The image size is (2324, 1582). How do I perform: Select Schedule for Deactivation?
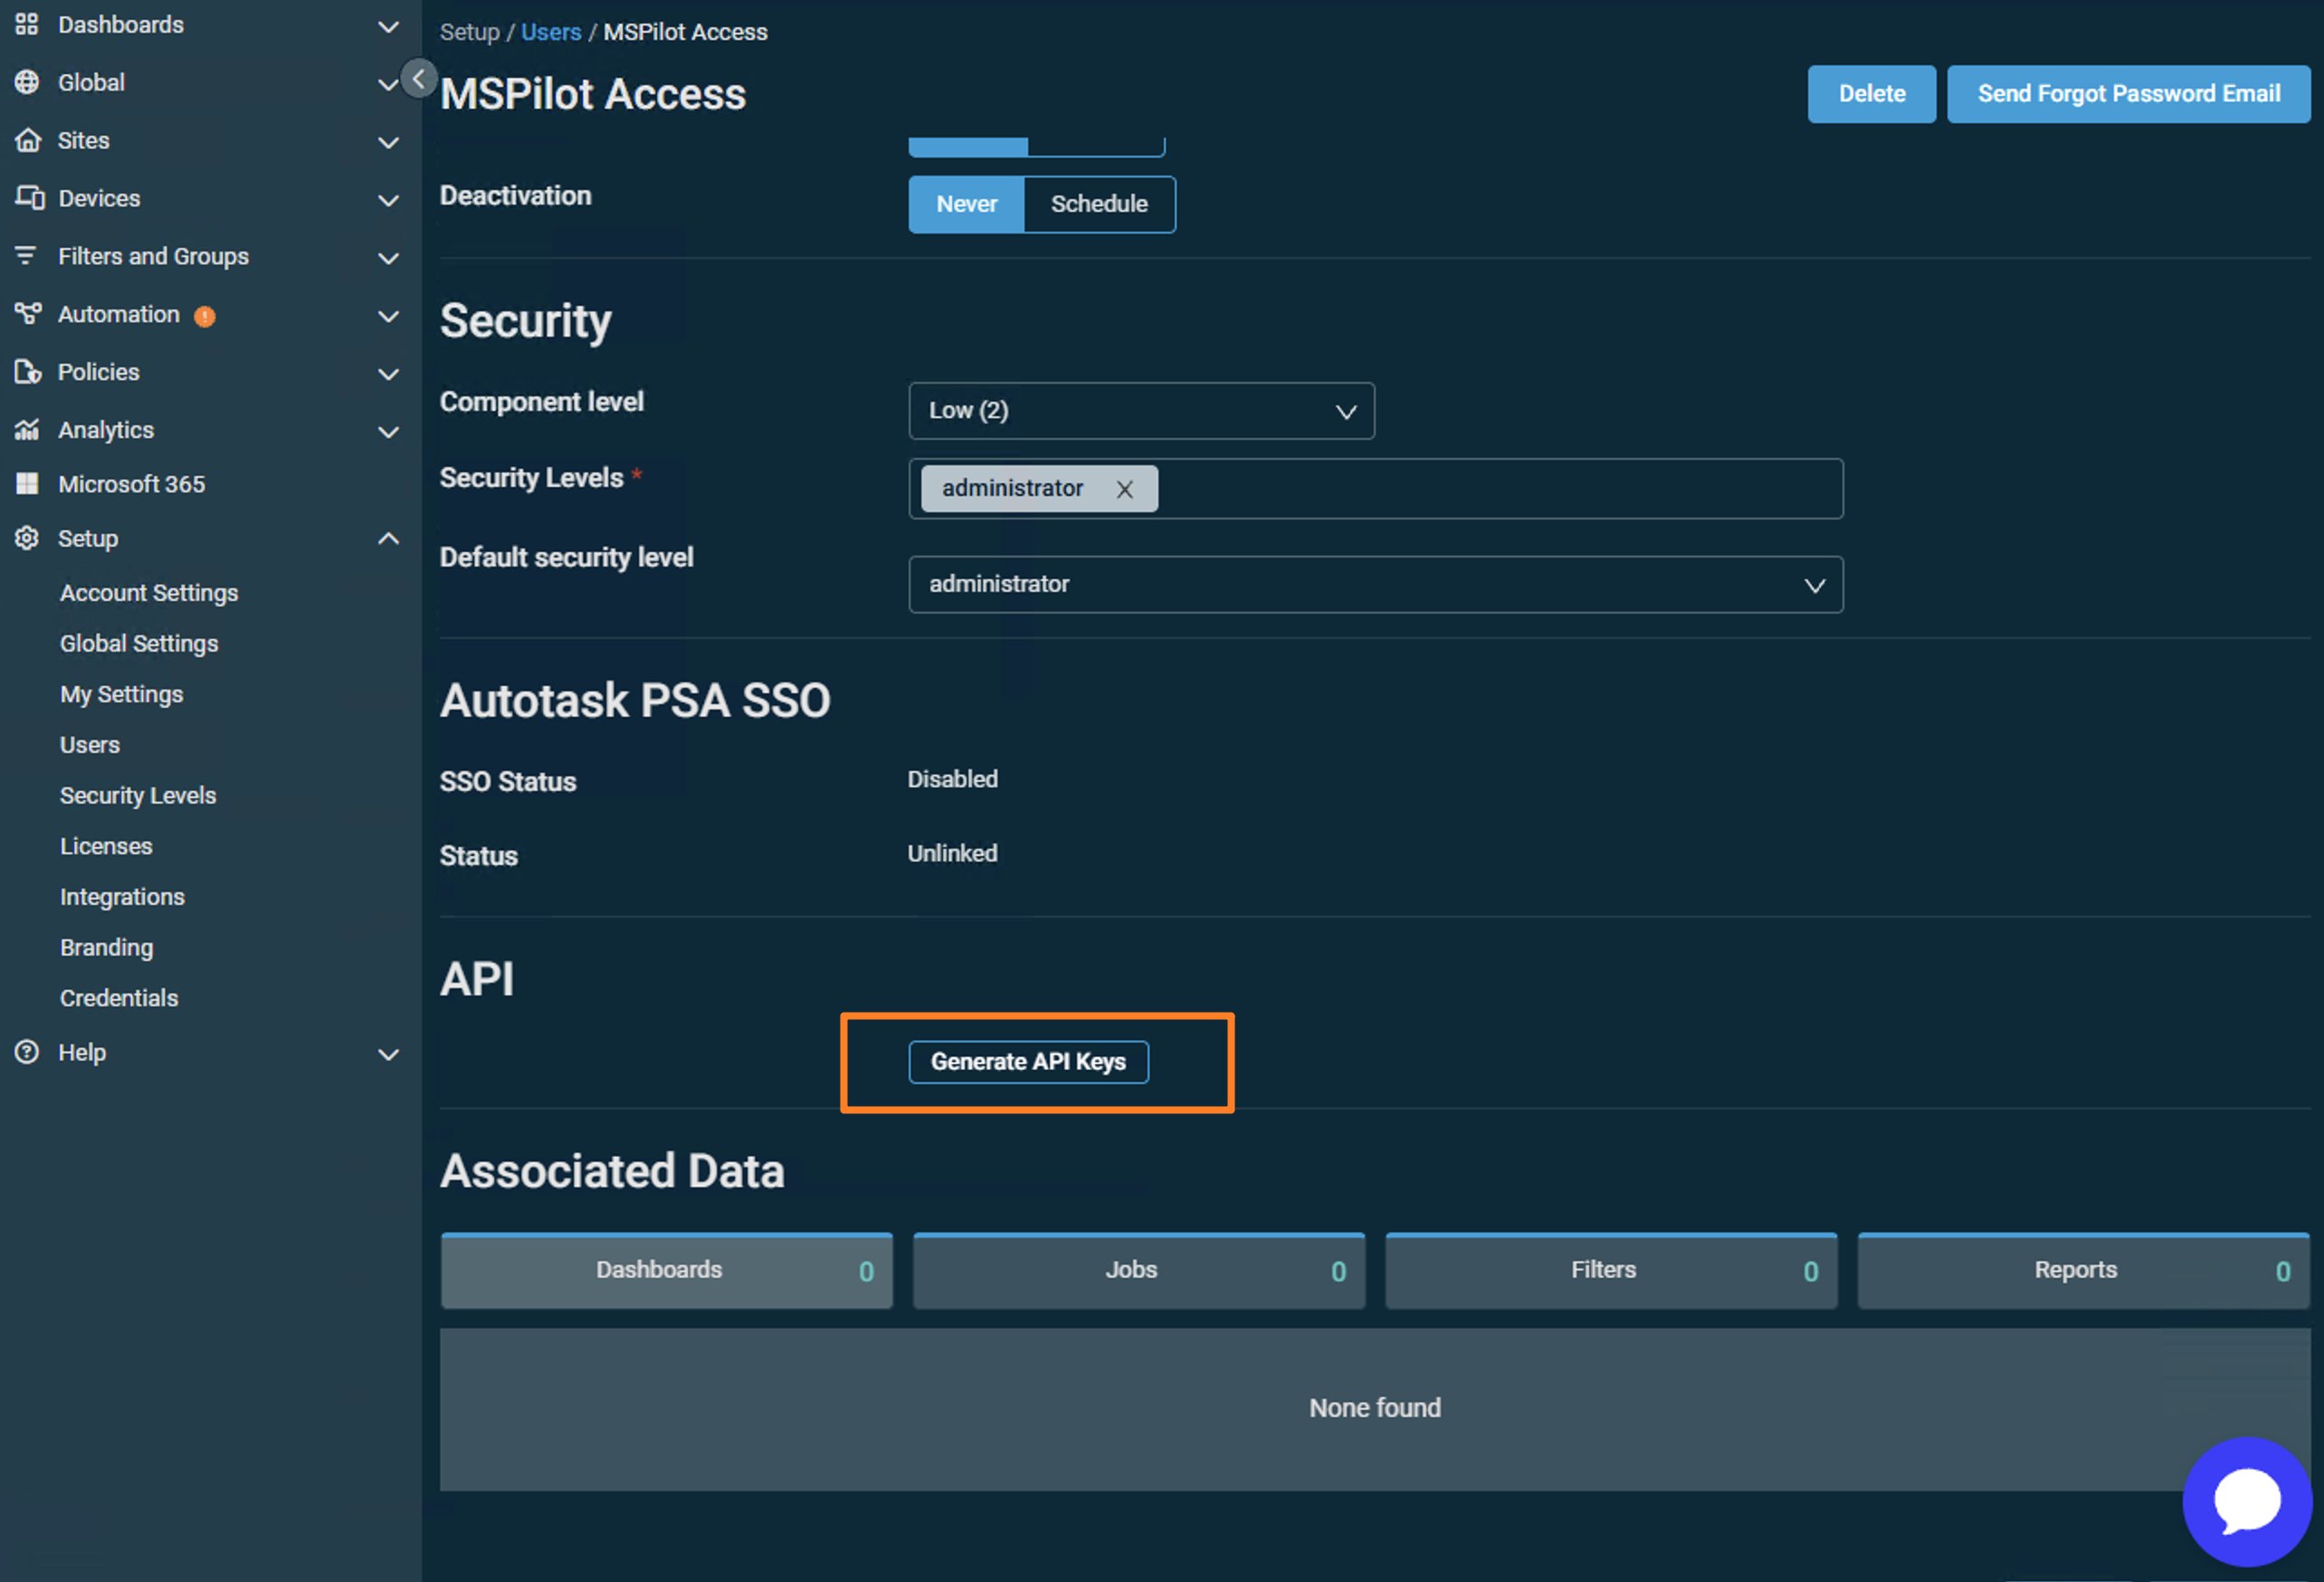[1099, 204]
